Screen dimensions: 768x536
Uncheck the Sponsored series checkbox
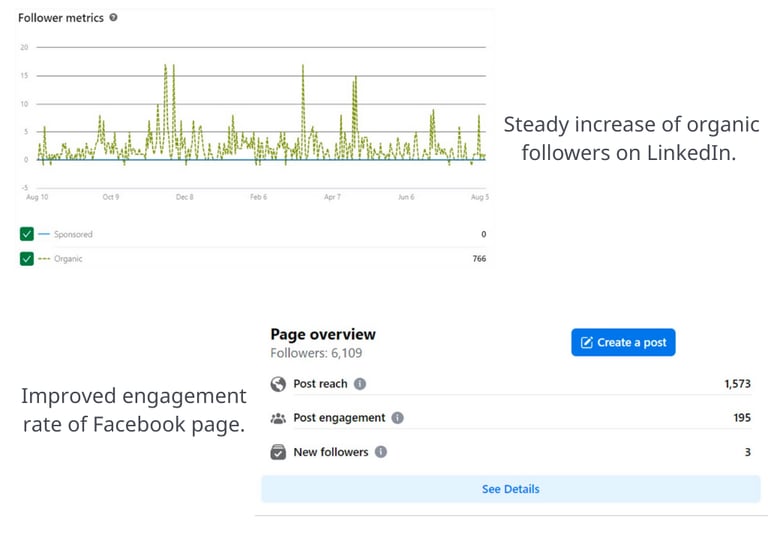pyautogui.click(x=27, y=234)
